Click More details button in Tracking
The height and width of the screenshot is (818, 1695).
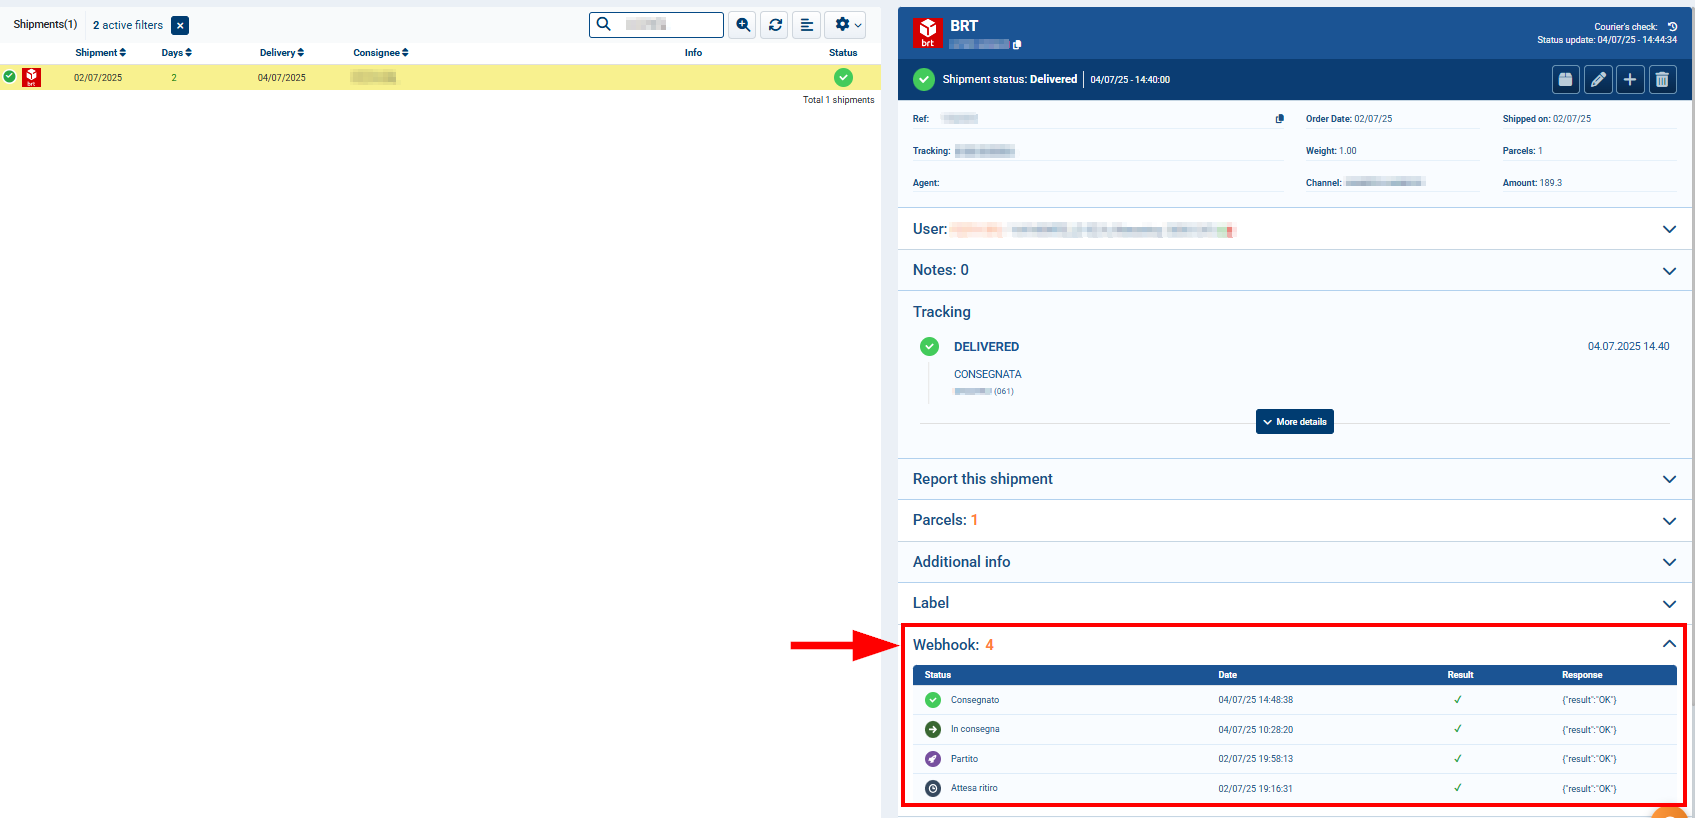click(1295, 422)
